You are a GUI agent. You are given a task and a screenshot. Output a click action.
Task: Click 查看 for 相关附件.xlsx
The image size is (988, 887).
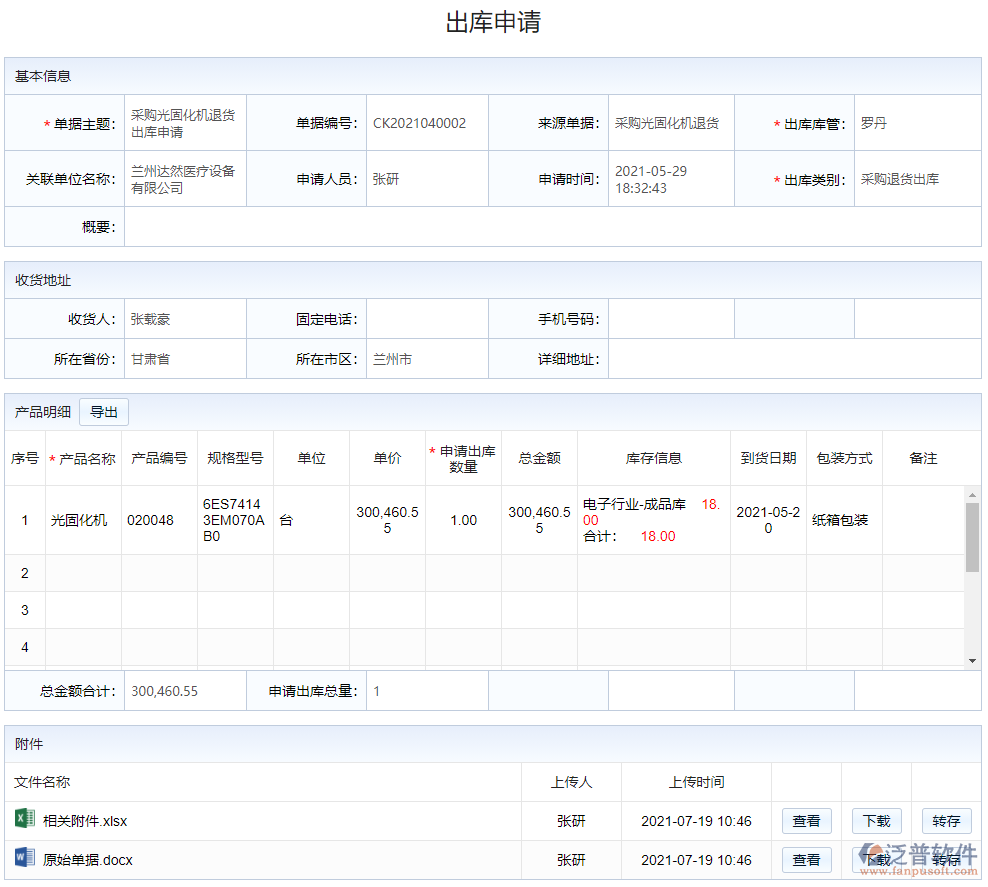806,821
